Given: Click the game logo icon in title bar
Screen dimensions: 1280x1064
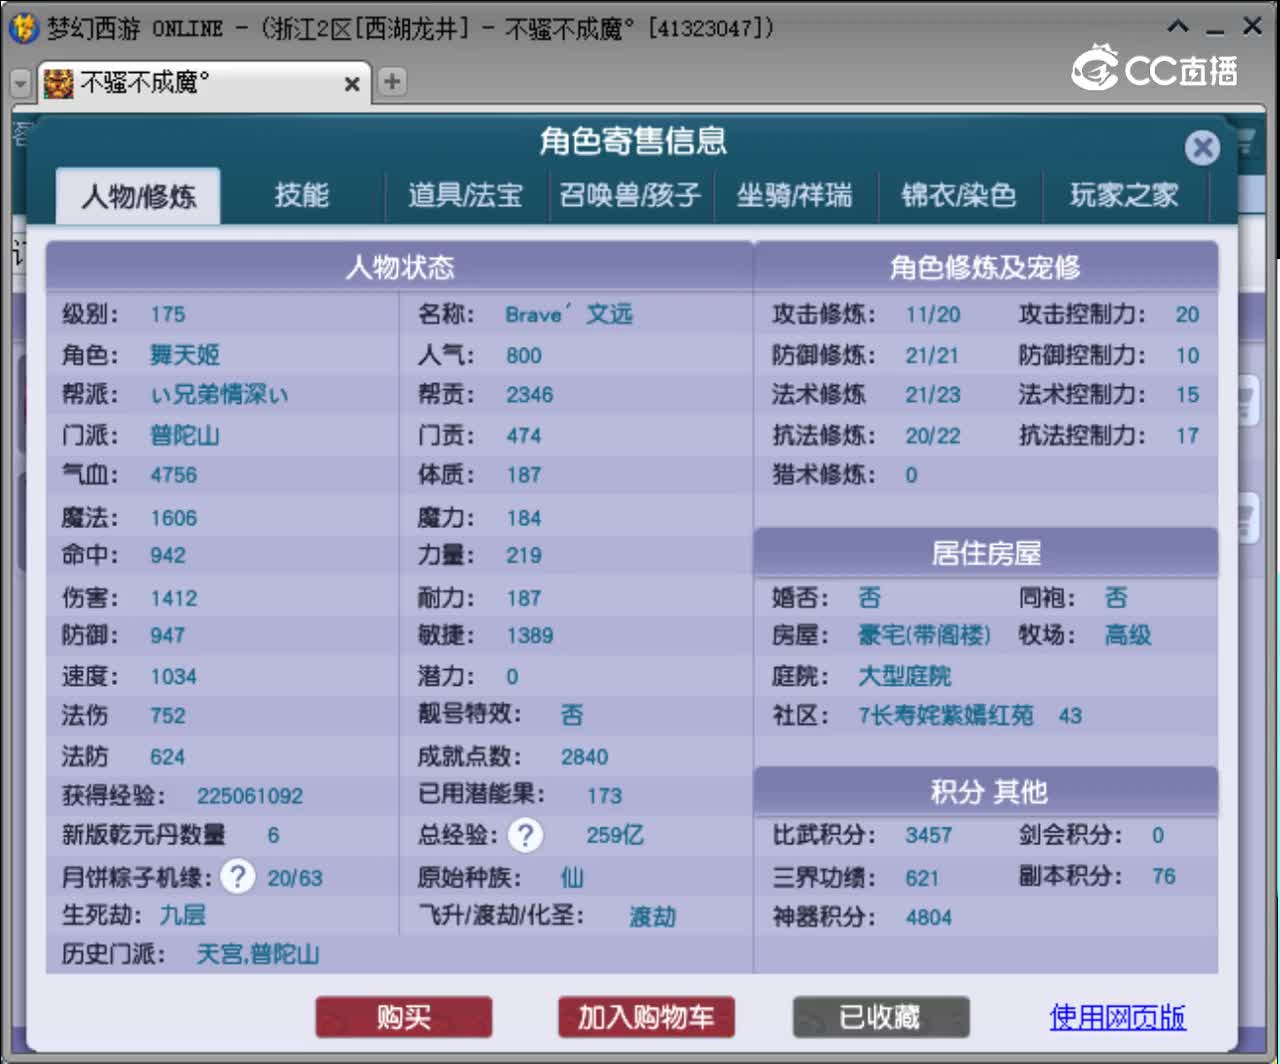Looking at the screenshot, I should click(23, 27).
